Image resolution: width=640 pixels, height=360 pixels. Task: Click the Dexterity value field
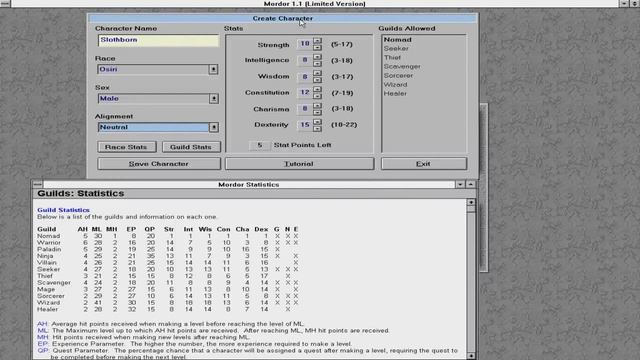tap(305, 125)
